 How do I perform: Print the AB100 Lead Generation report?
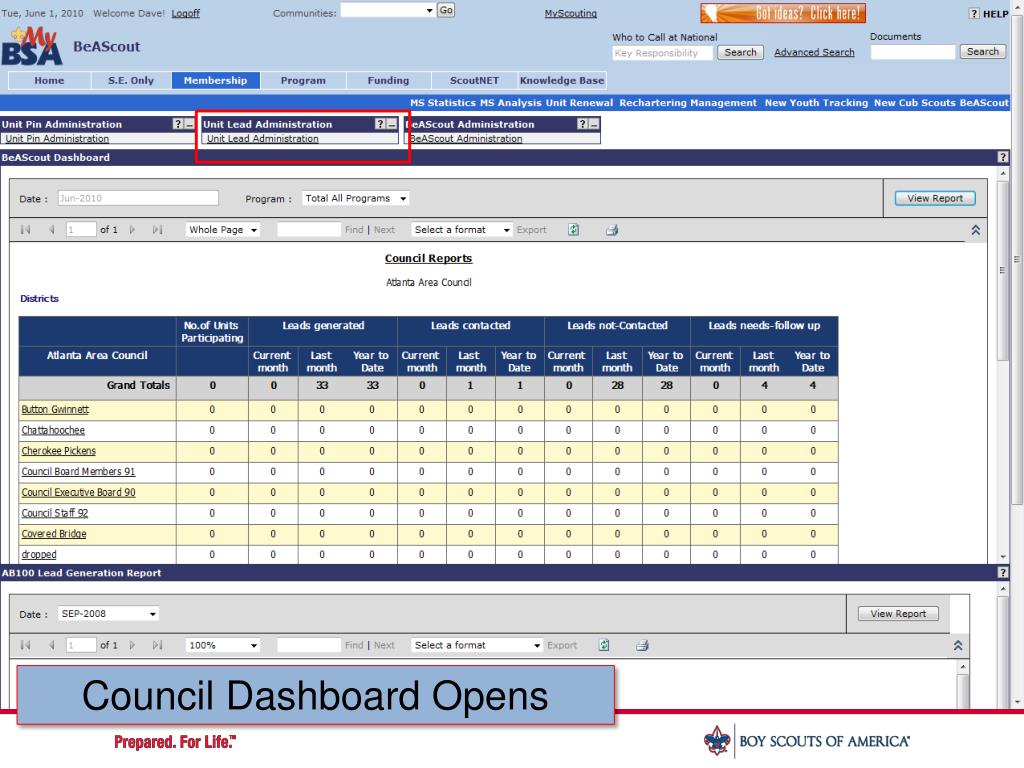[x=643, y=645]
